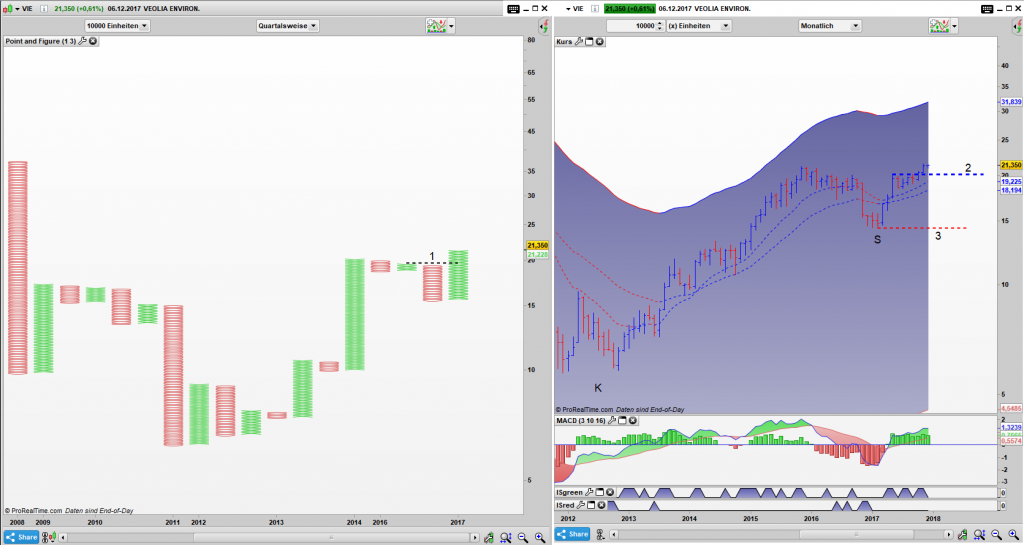Open the indicators button in right chart
This screenshot has width=1024, height=545.
pyautogui.click(x=939, y=26)
